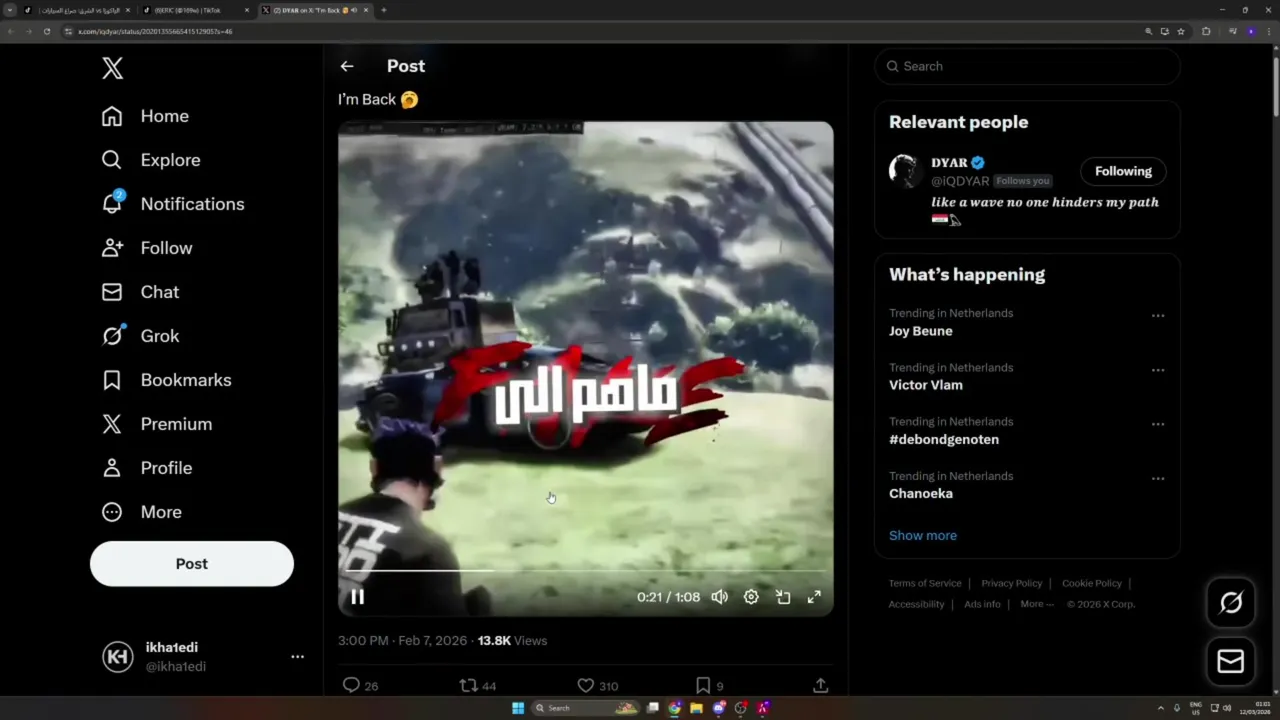Image resolution: width=1280 pixels, height=720 pixels.
Task: Switch to the second TikTok browser tab
Action: coord(195,10)
